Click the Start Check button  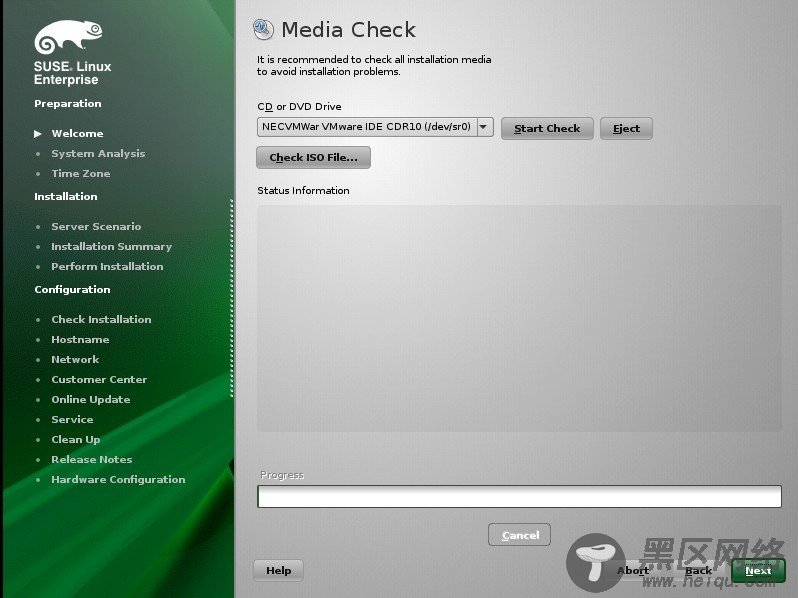547,128
